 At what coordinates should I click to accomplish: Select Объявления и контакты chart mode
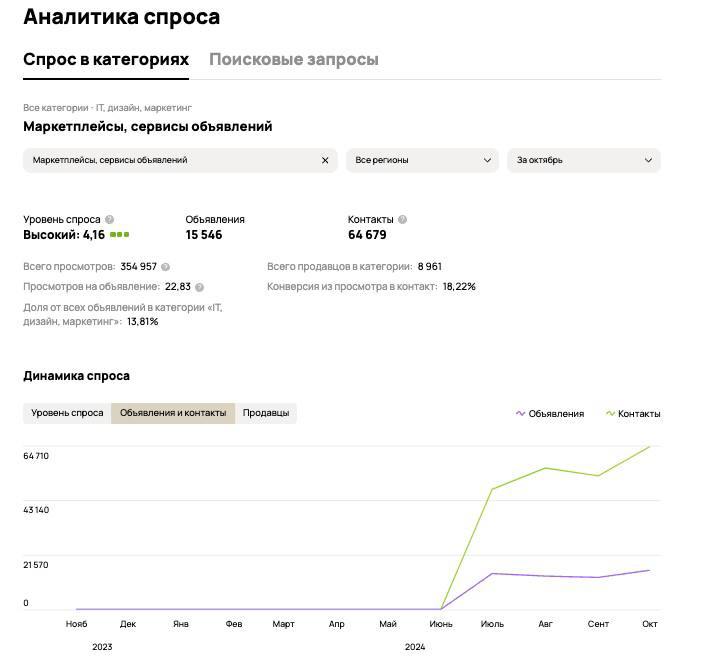point(173,413)
